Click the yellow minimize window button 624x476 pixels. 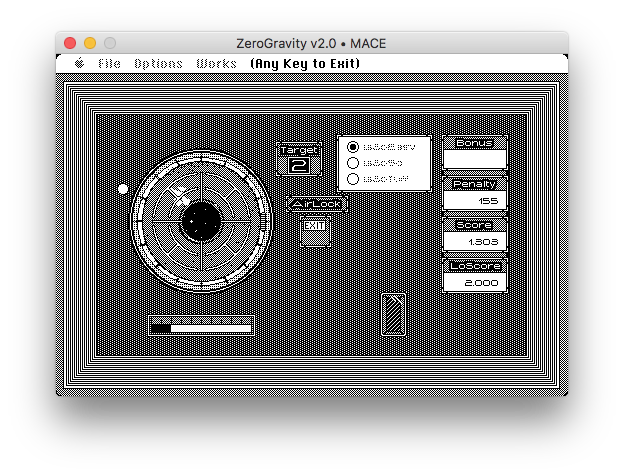tap(90, 43)
